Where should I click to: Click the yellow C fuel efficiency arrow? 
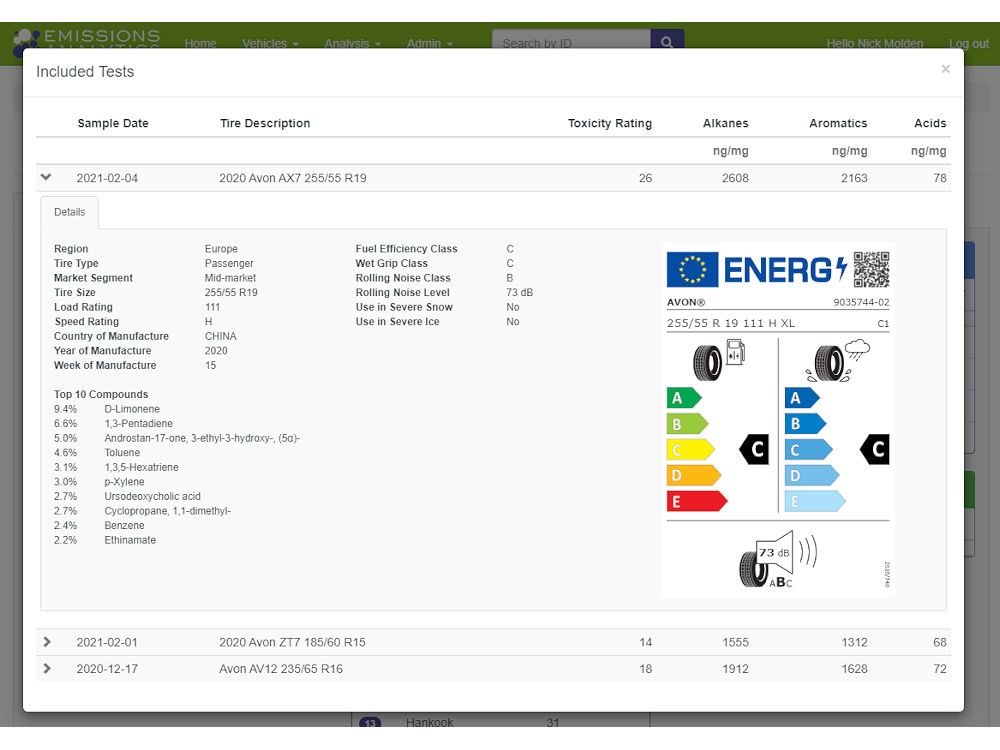[690, 450]
